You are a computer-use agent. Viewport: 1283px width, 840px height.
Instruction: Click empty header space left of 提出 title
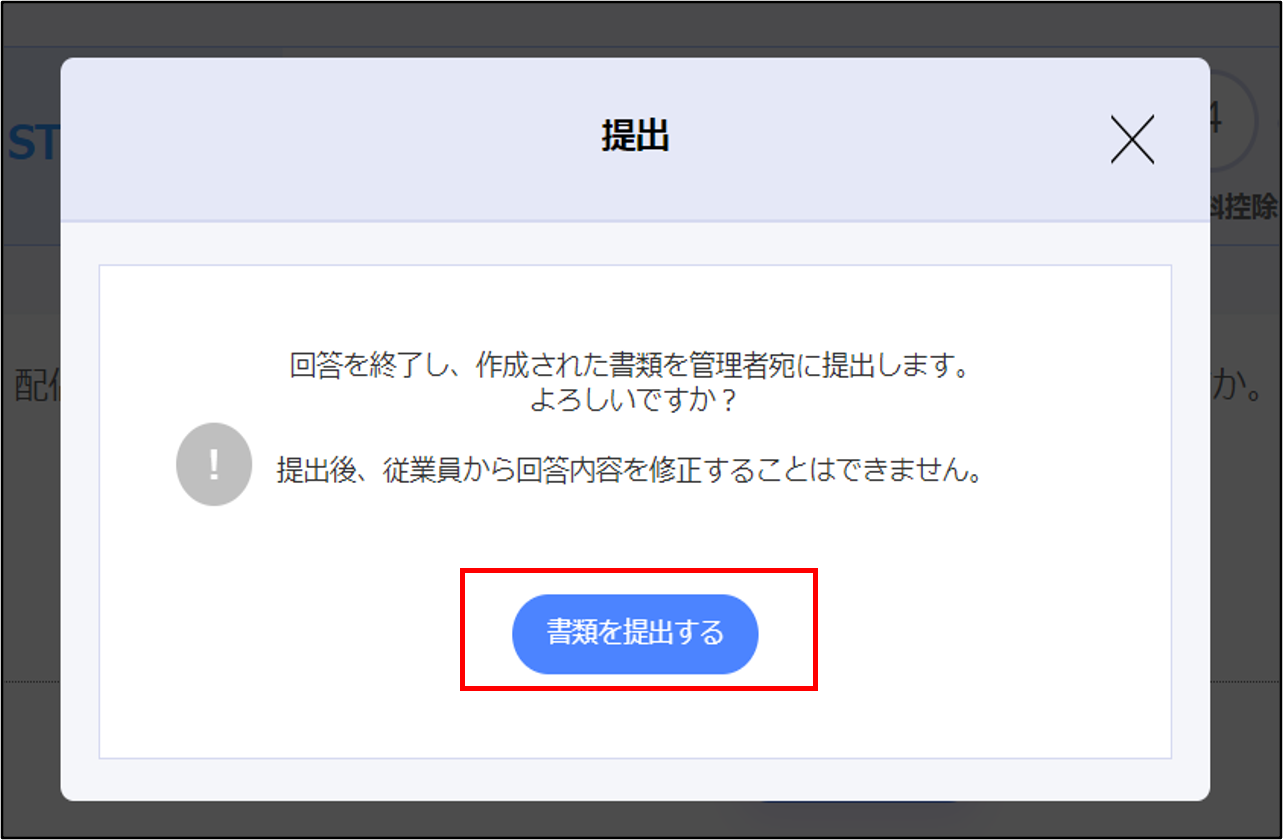tap(330, 139)
